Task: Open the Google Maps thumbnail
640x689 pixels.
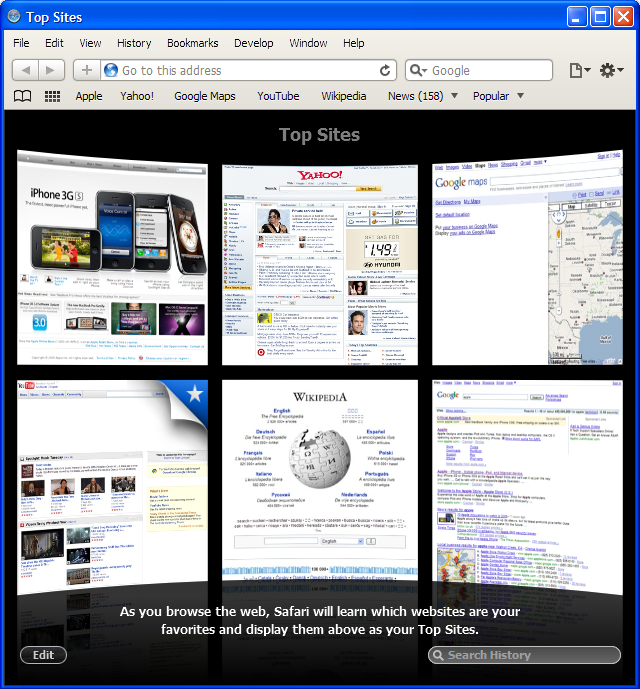Action: 527,258
